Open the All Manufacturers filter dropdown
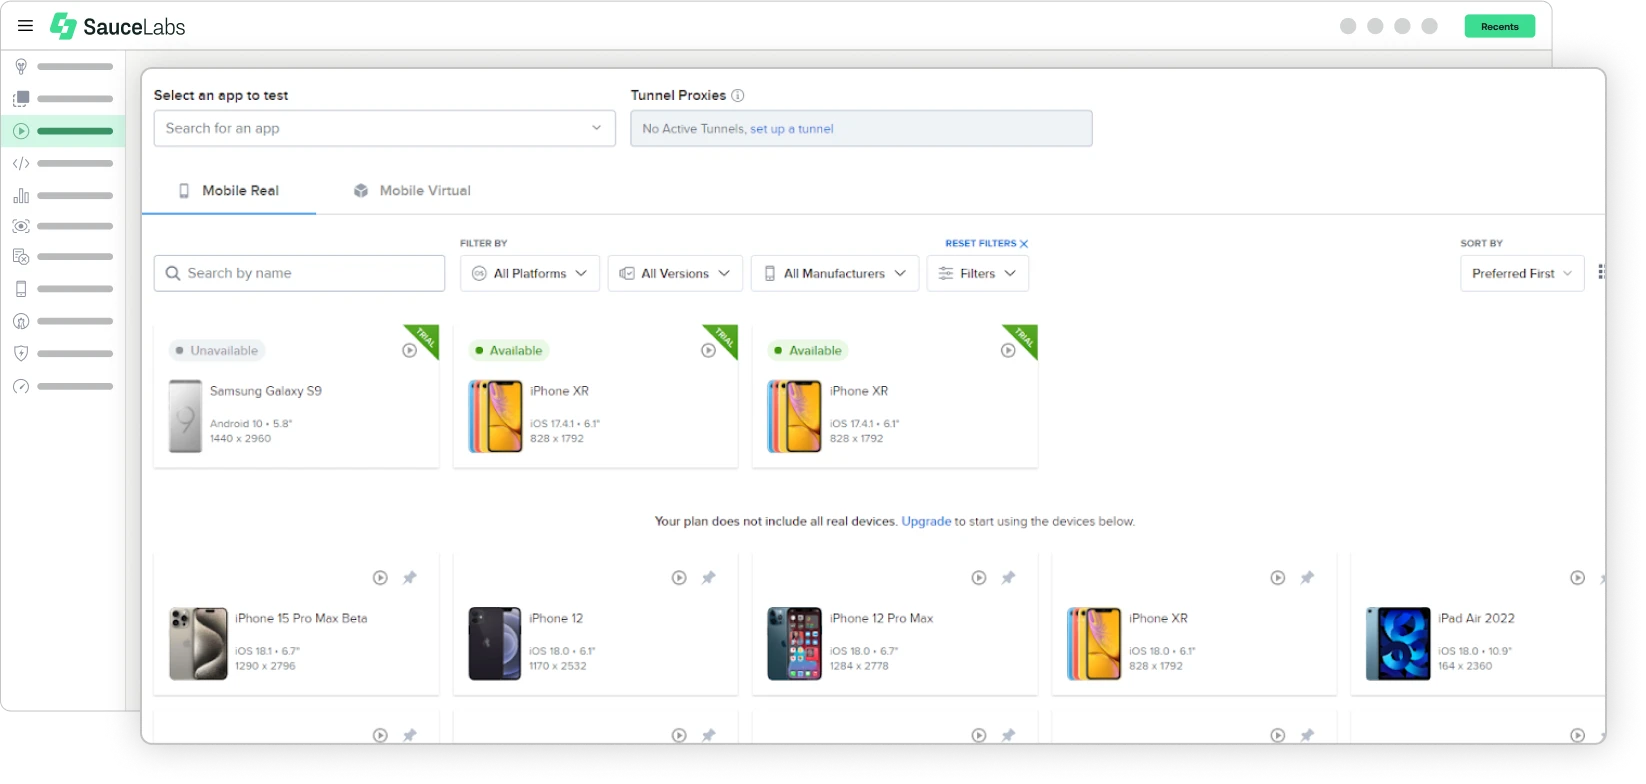Viewport: 1646px width, 784px height. pos(835,273)
